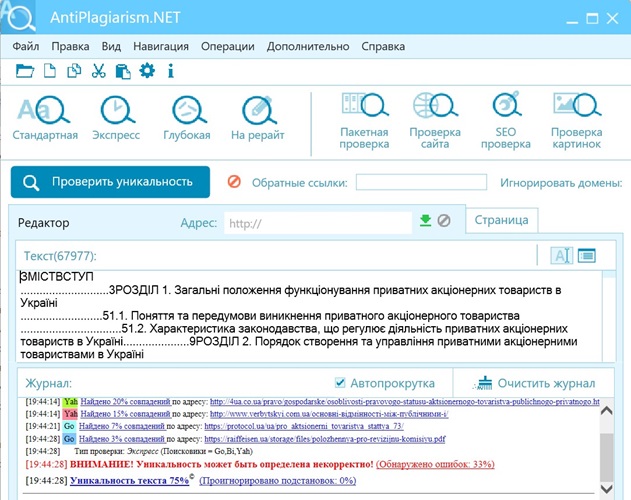
Task: Click Найдено 15% совпадений link
Action: pyautogui.click(x=126, y=413)
